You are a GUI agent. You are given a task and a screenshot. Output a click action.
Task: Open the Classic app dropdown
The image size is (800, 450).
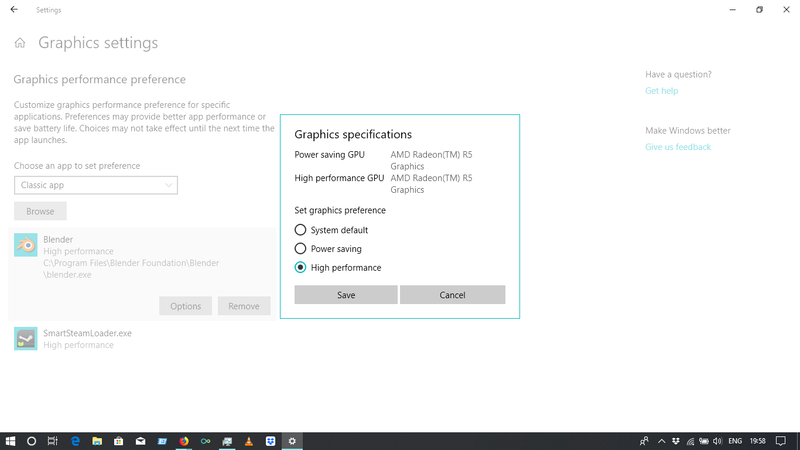tap(96, 185)
